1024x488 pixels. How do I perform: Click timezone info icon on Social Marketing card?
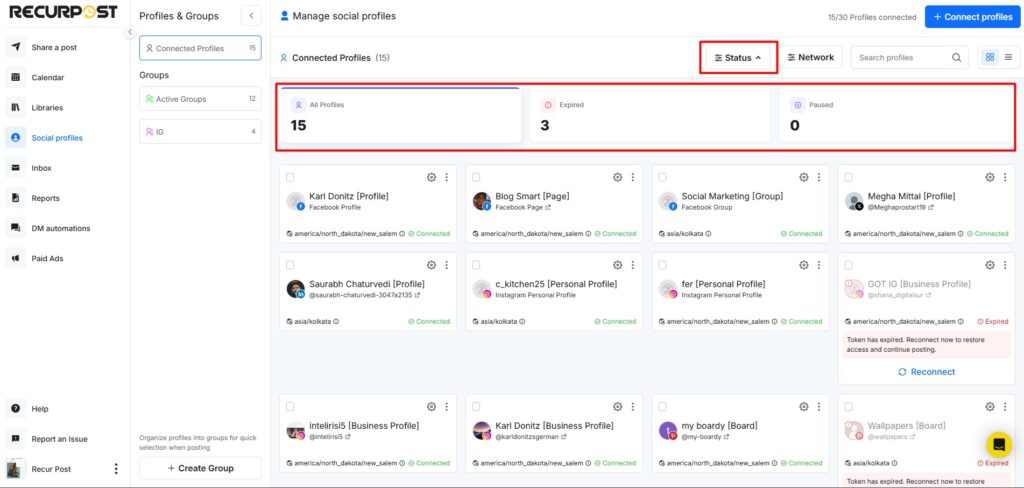pyautogui.click(x=709, y=233)
